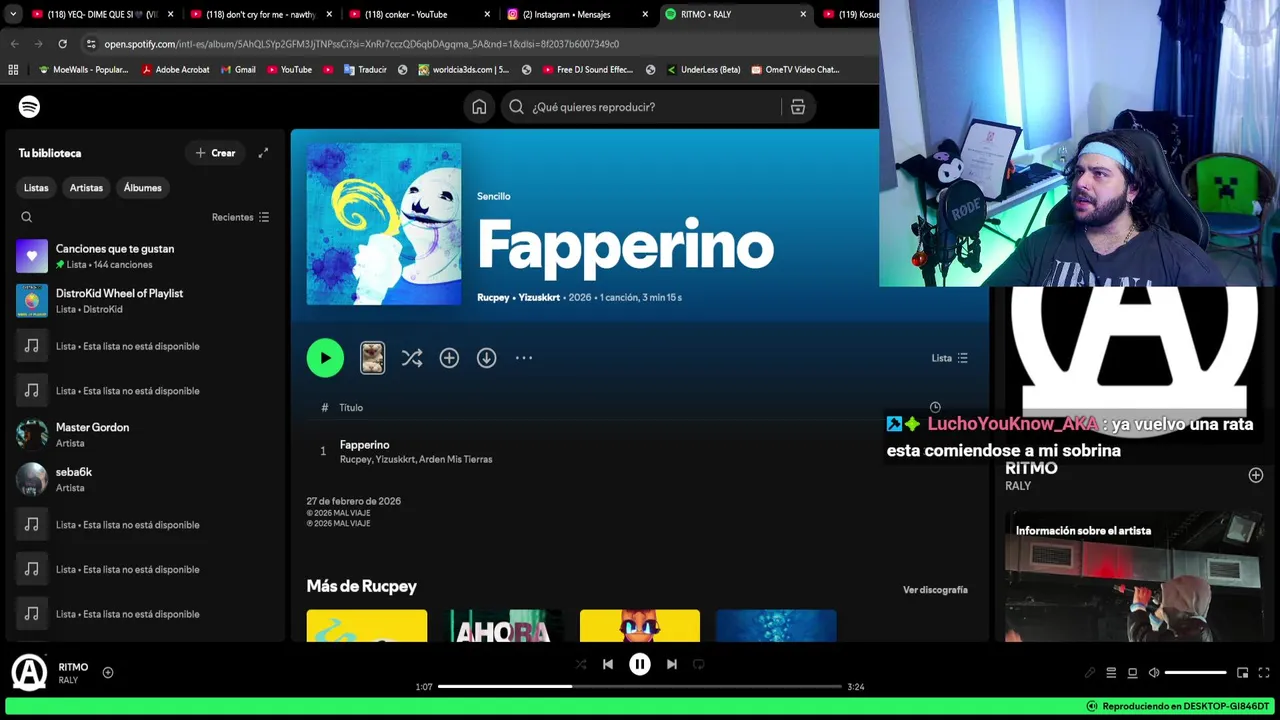The height and width of the screenshot is (720, 1280).
Task: View site info icon in the address bar
Action: tap(91, 44)
